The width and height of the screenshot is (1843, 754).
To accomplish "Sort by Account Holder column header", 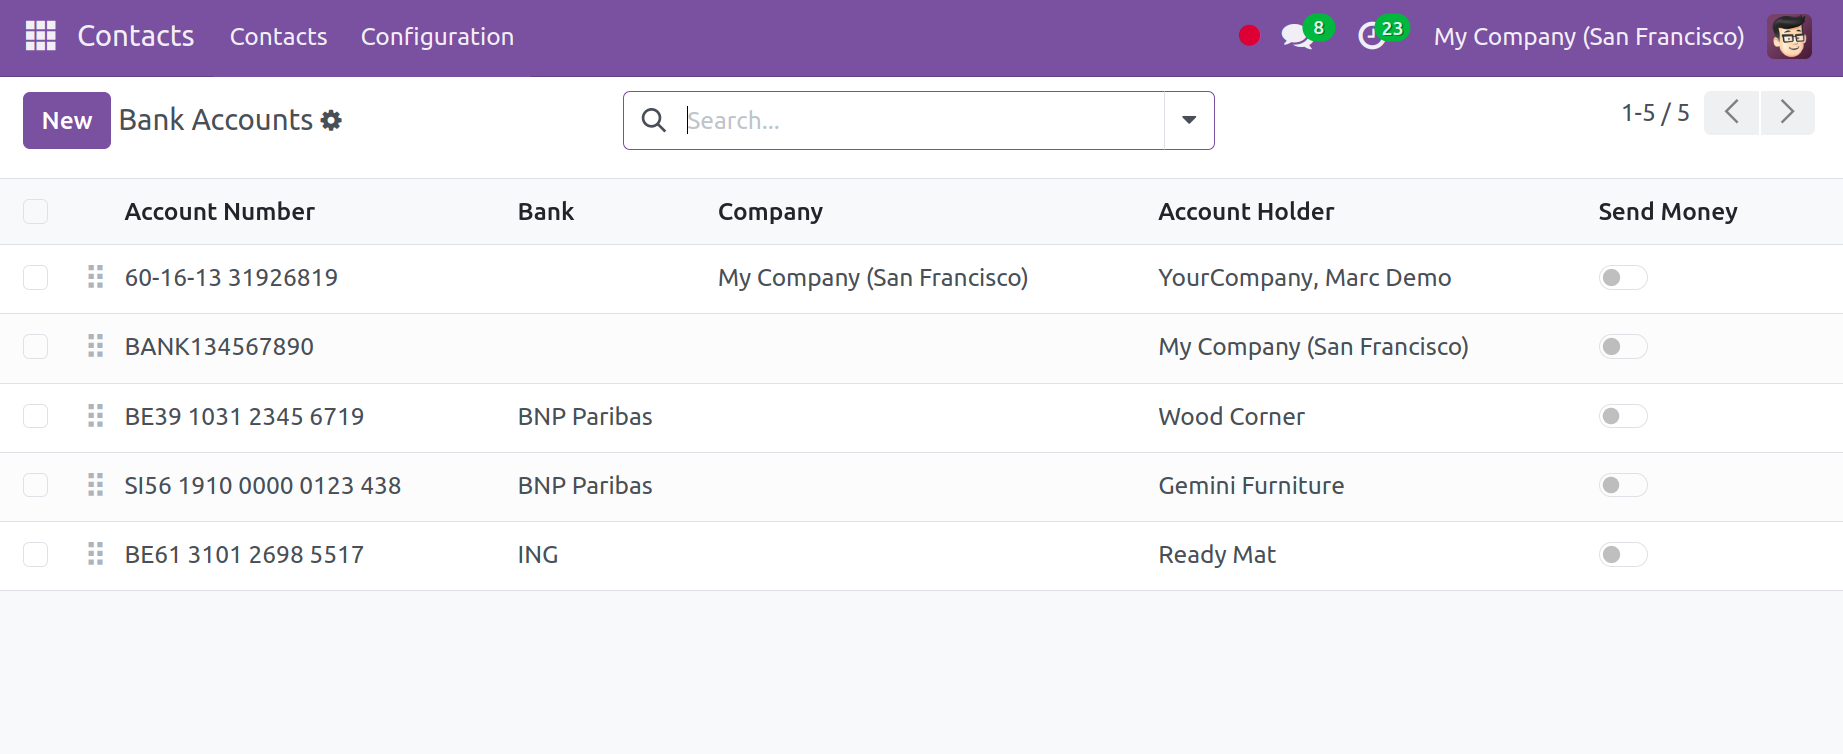I will pos(1246,212).
